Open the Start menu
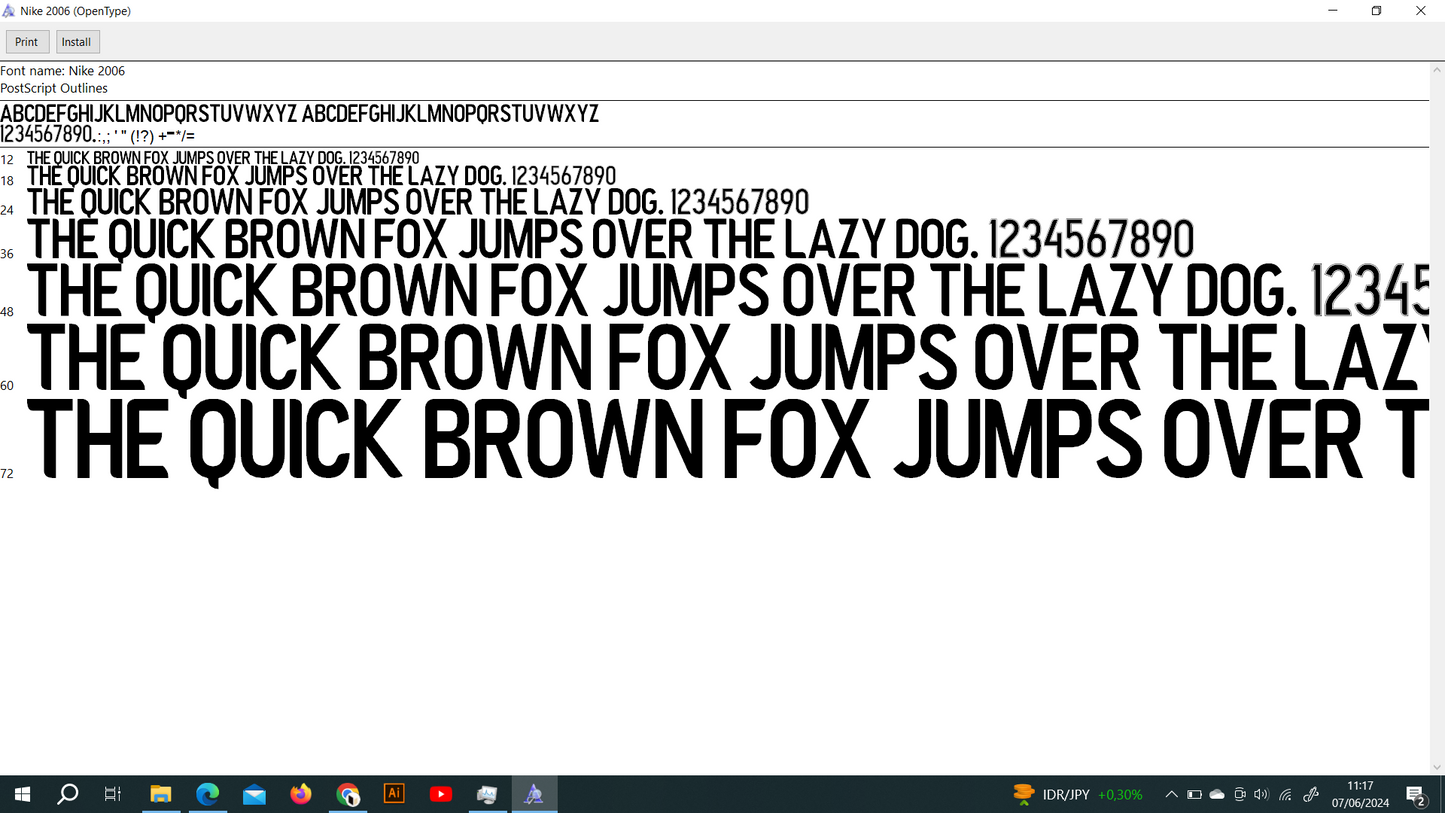1445x813 pixels. click(21, 793)
